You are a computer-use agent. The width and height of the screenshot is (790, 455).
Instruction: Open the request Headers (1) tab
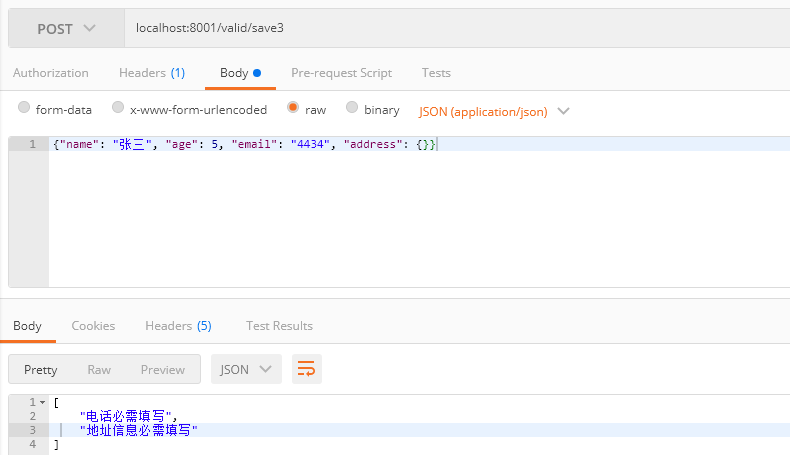click(x=152, y=73)
